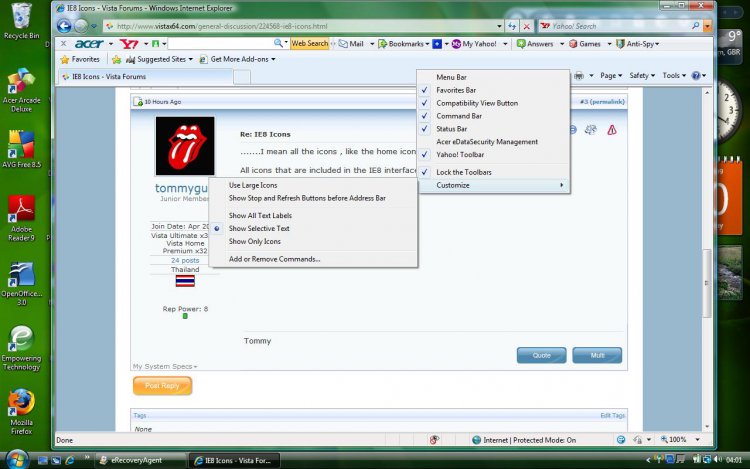Expand the address bar history dropdown arrow
Viewport: 750px width, 469px height.
tap(499, 26)
